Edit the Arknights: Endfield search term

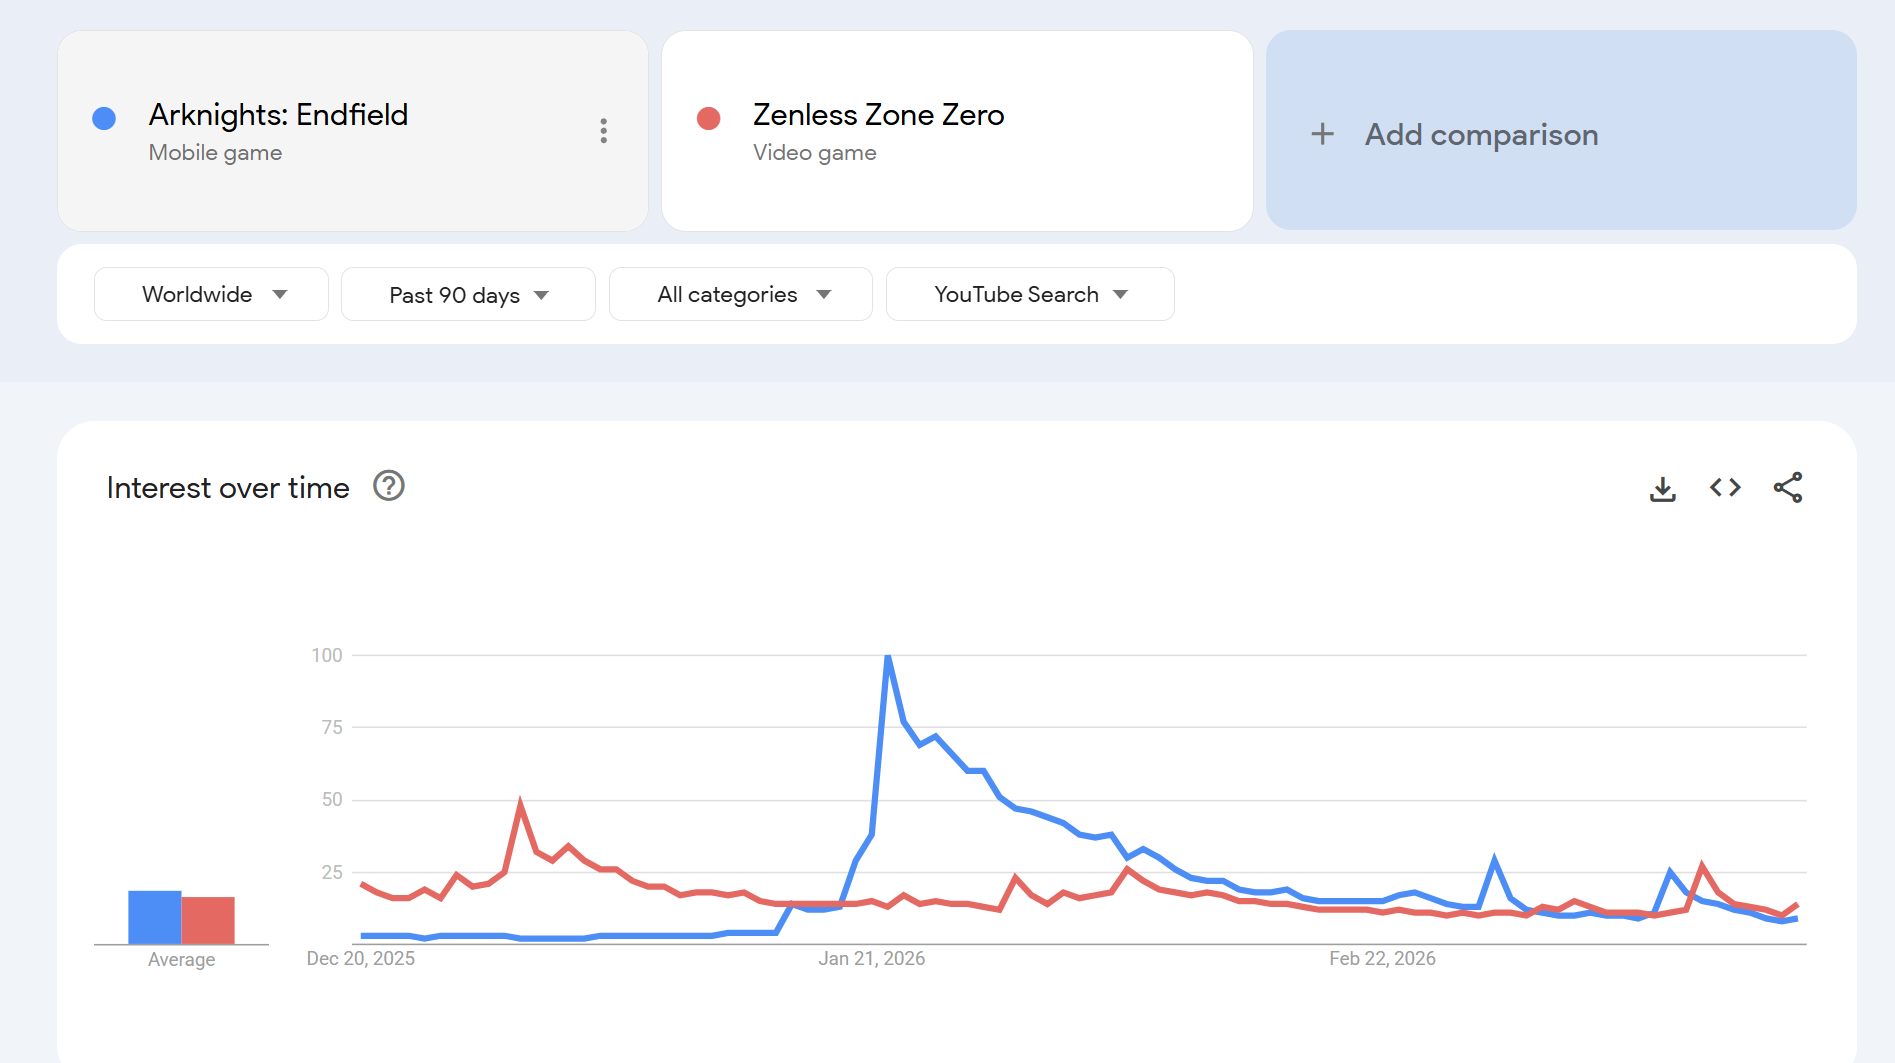(x=278, y=116)
